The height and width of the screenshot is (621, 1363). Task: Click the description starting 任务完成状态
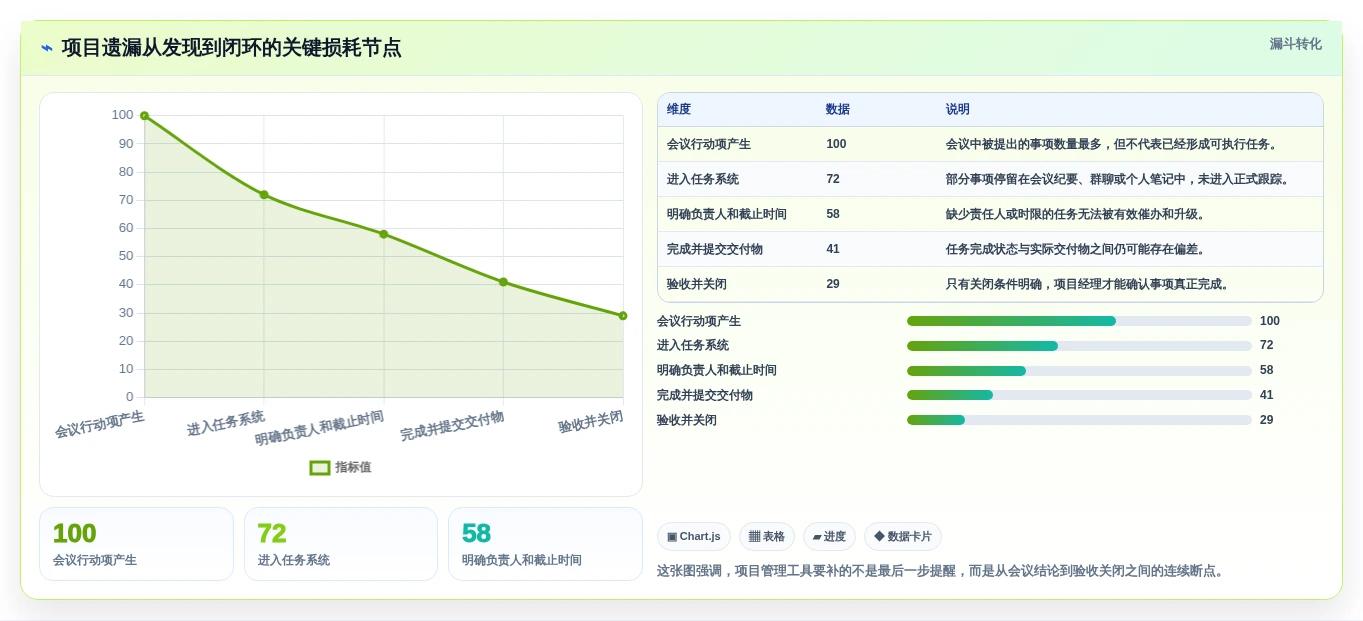1075,249
